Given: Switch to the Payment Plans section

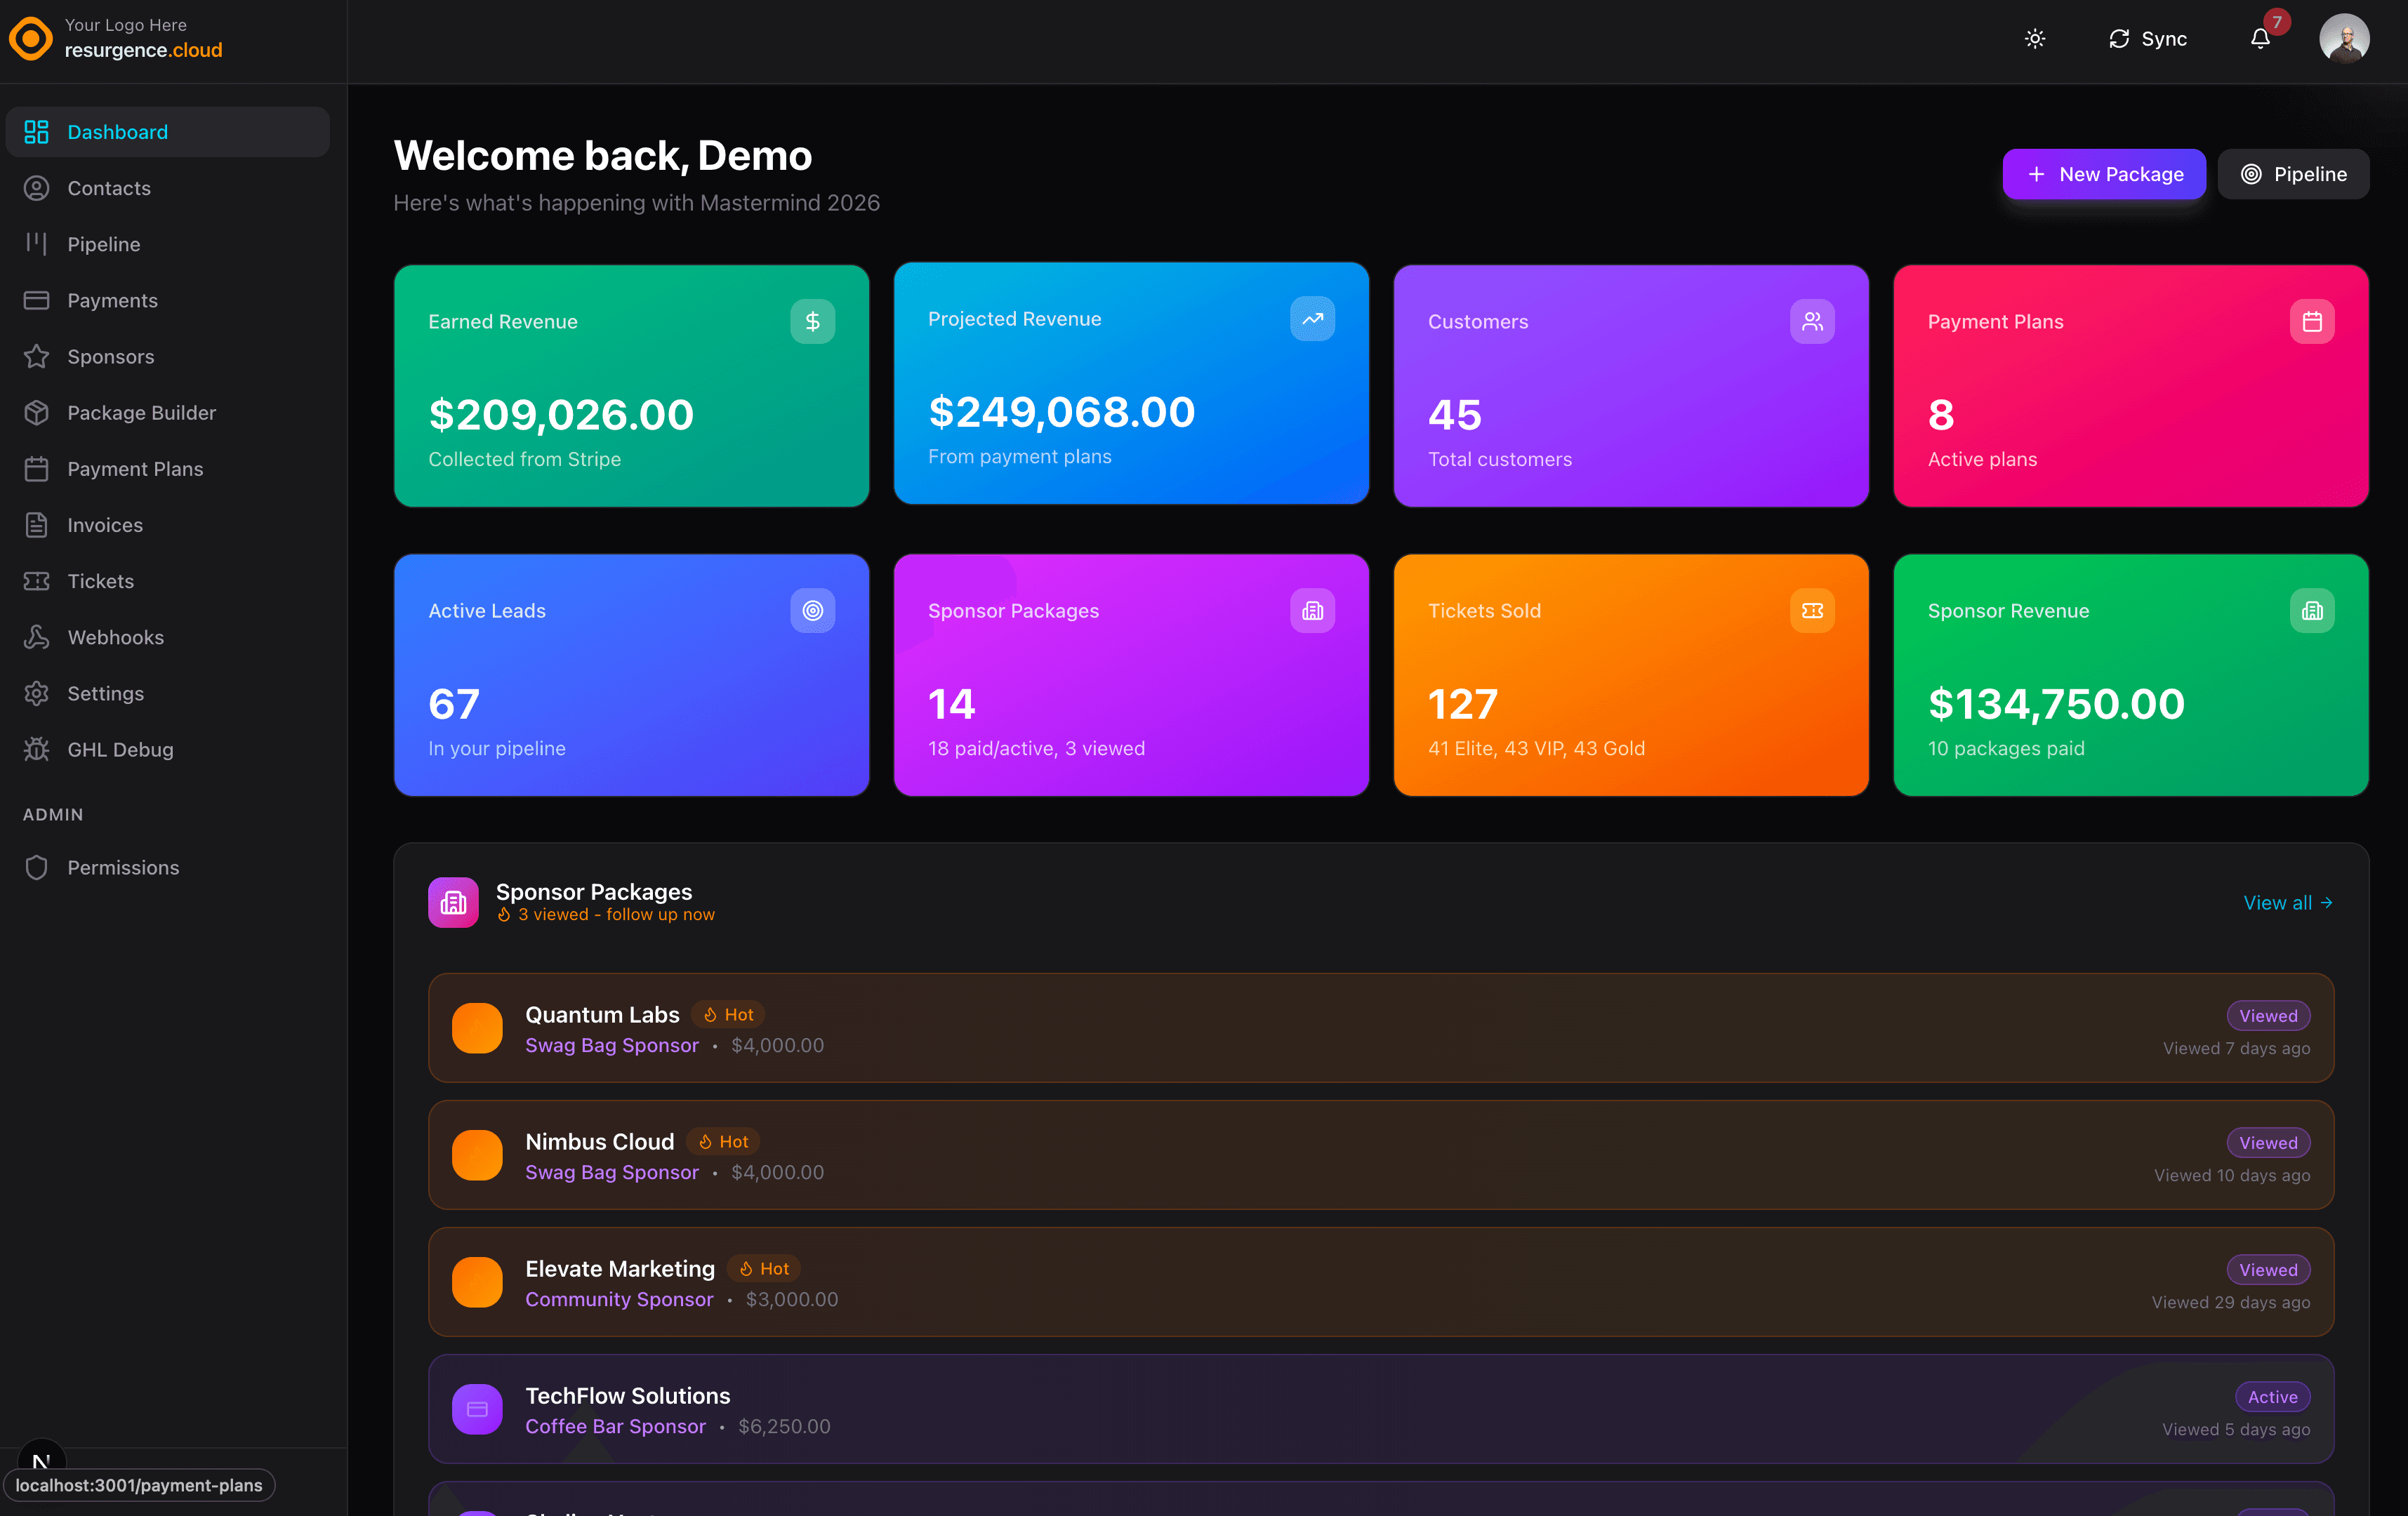Looking at the screenshot, I should 134,468.
